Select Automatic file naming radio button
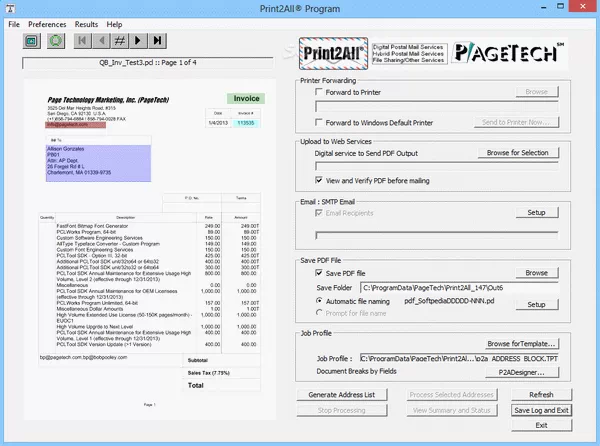600x446 pixels. 319,301
